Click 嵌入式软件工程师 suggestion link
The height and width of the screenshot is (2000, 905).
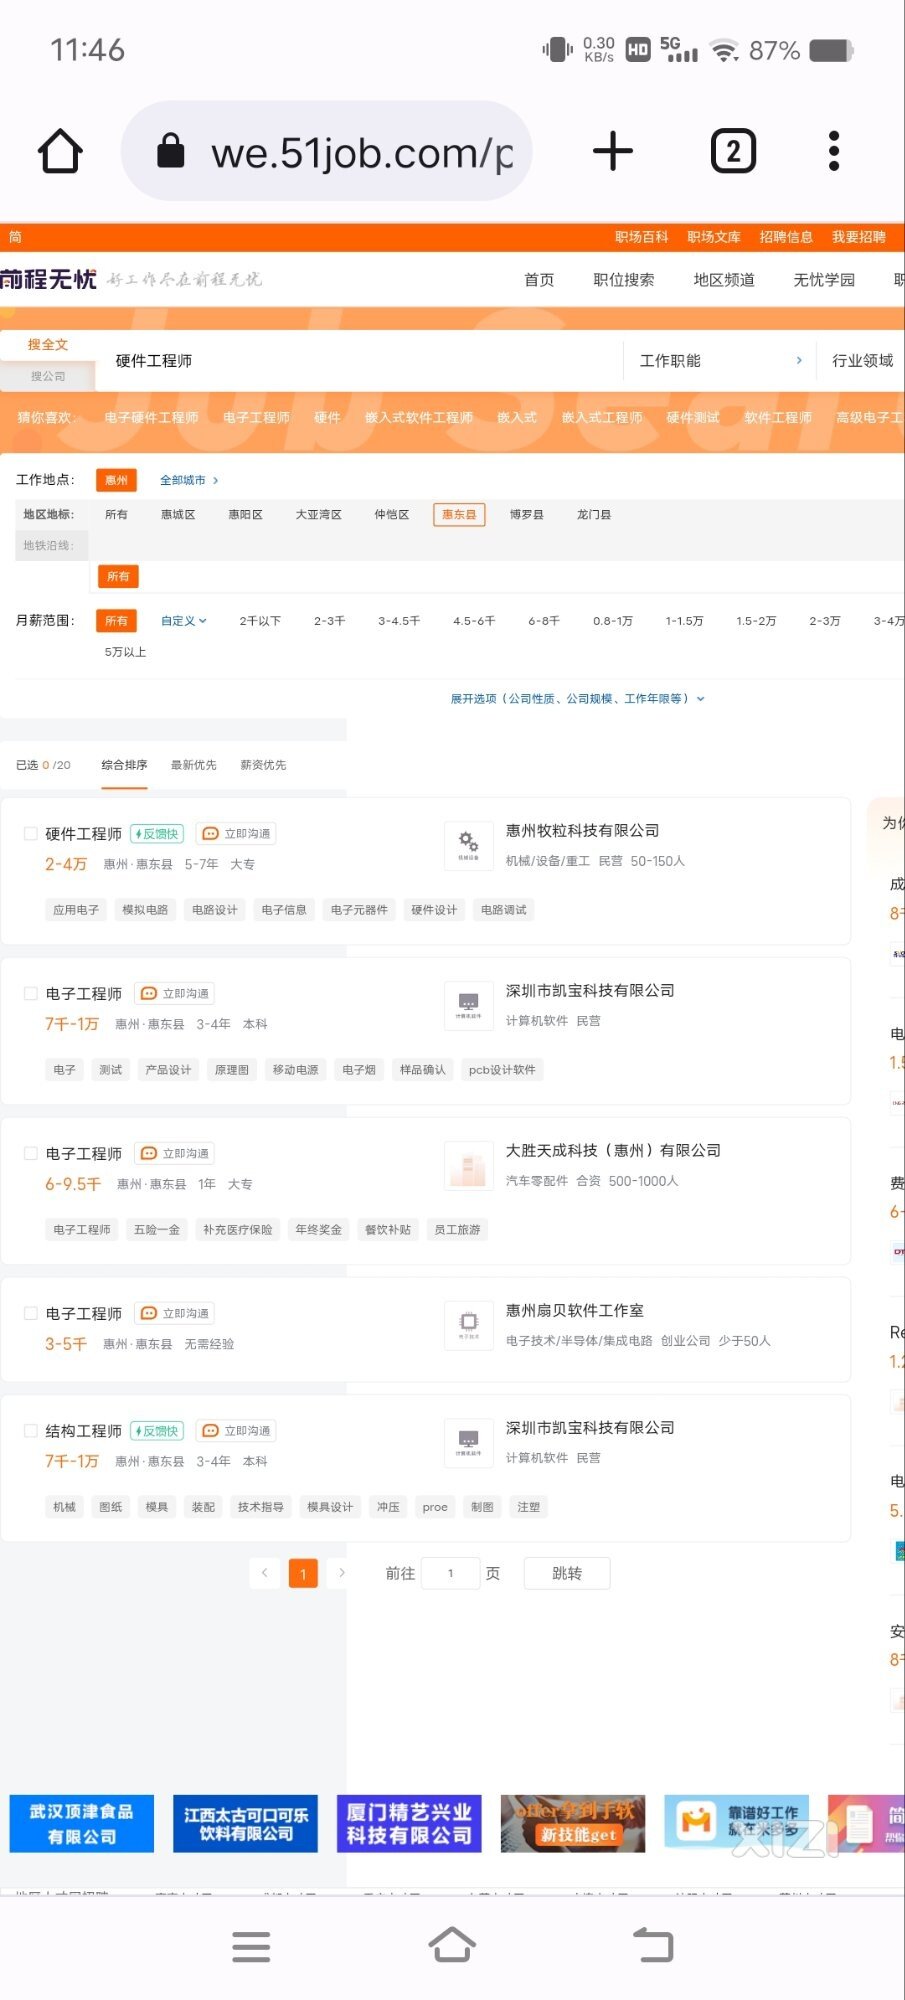click(419, 417)
